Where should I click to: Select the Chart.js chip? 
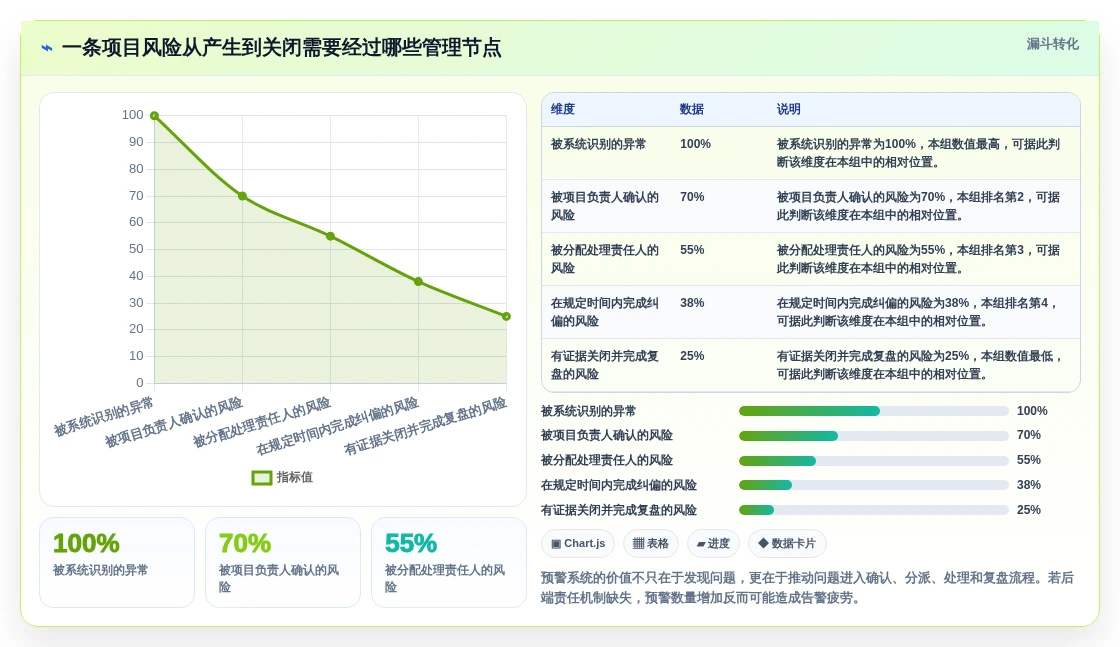point(578,543)
